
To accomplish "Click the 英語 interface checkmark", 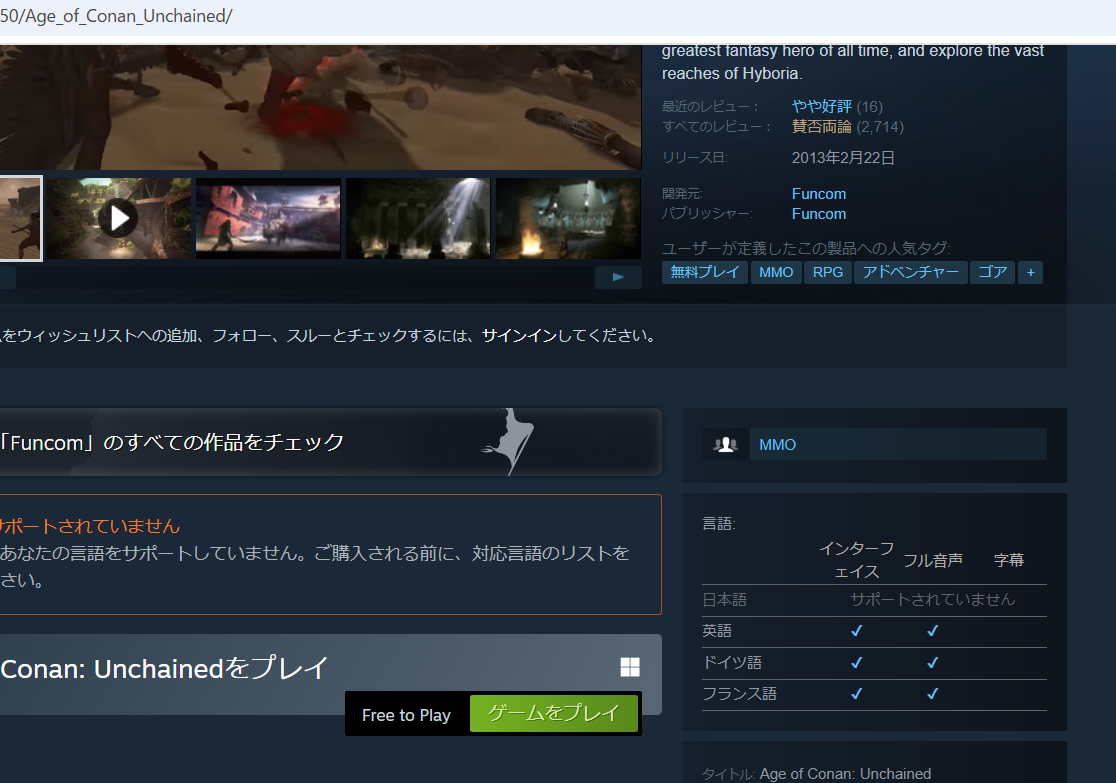I will point(856,631).
